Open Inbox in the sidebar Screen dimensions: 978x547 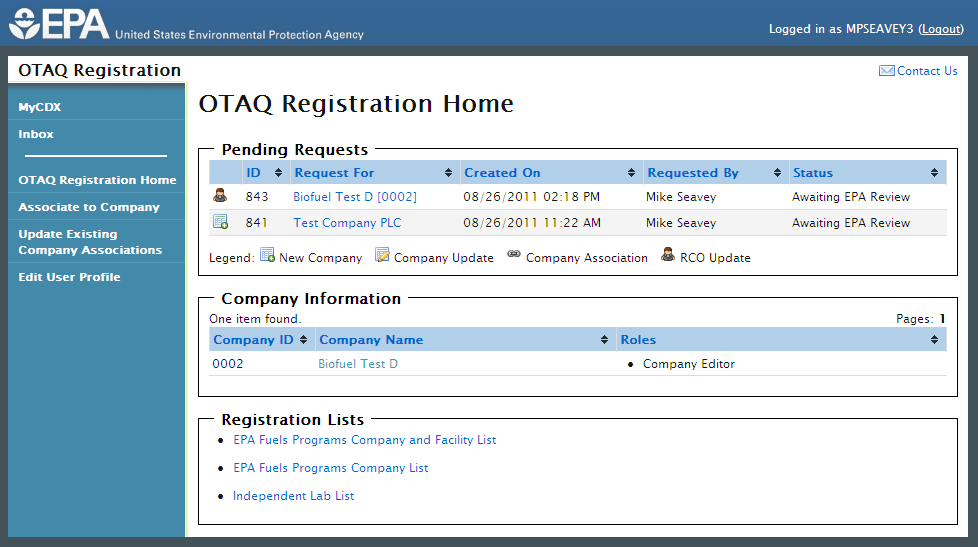pyautogui.click(x=36, y=134)
